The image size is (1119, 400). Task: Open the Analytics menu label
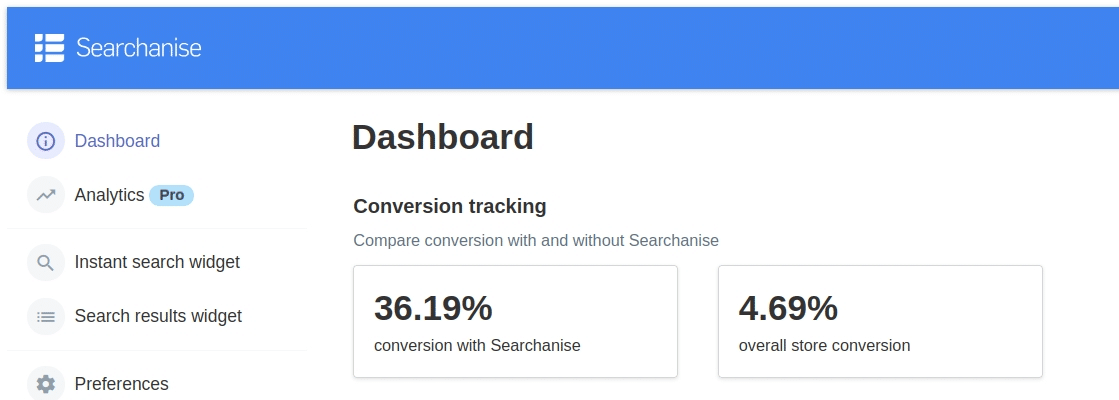click(x=109, y=195)
